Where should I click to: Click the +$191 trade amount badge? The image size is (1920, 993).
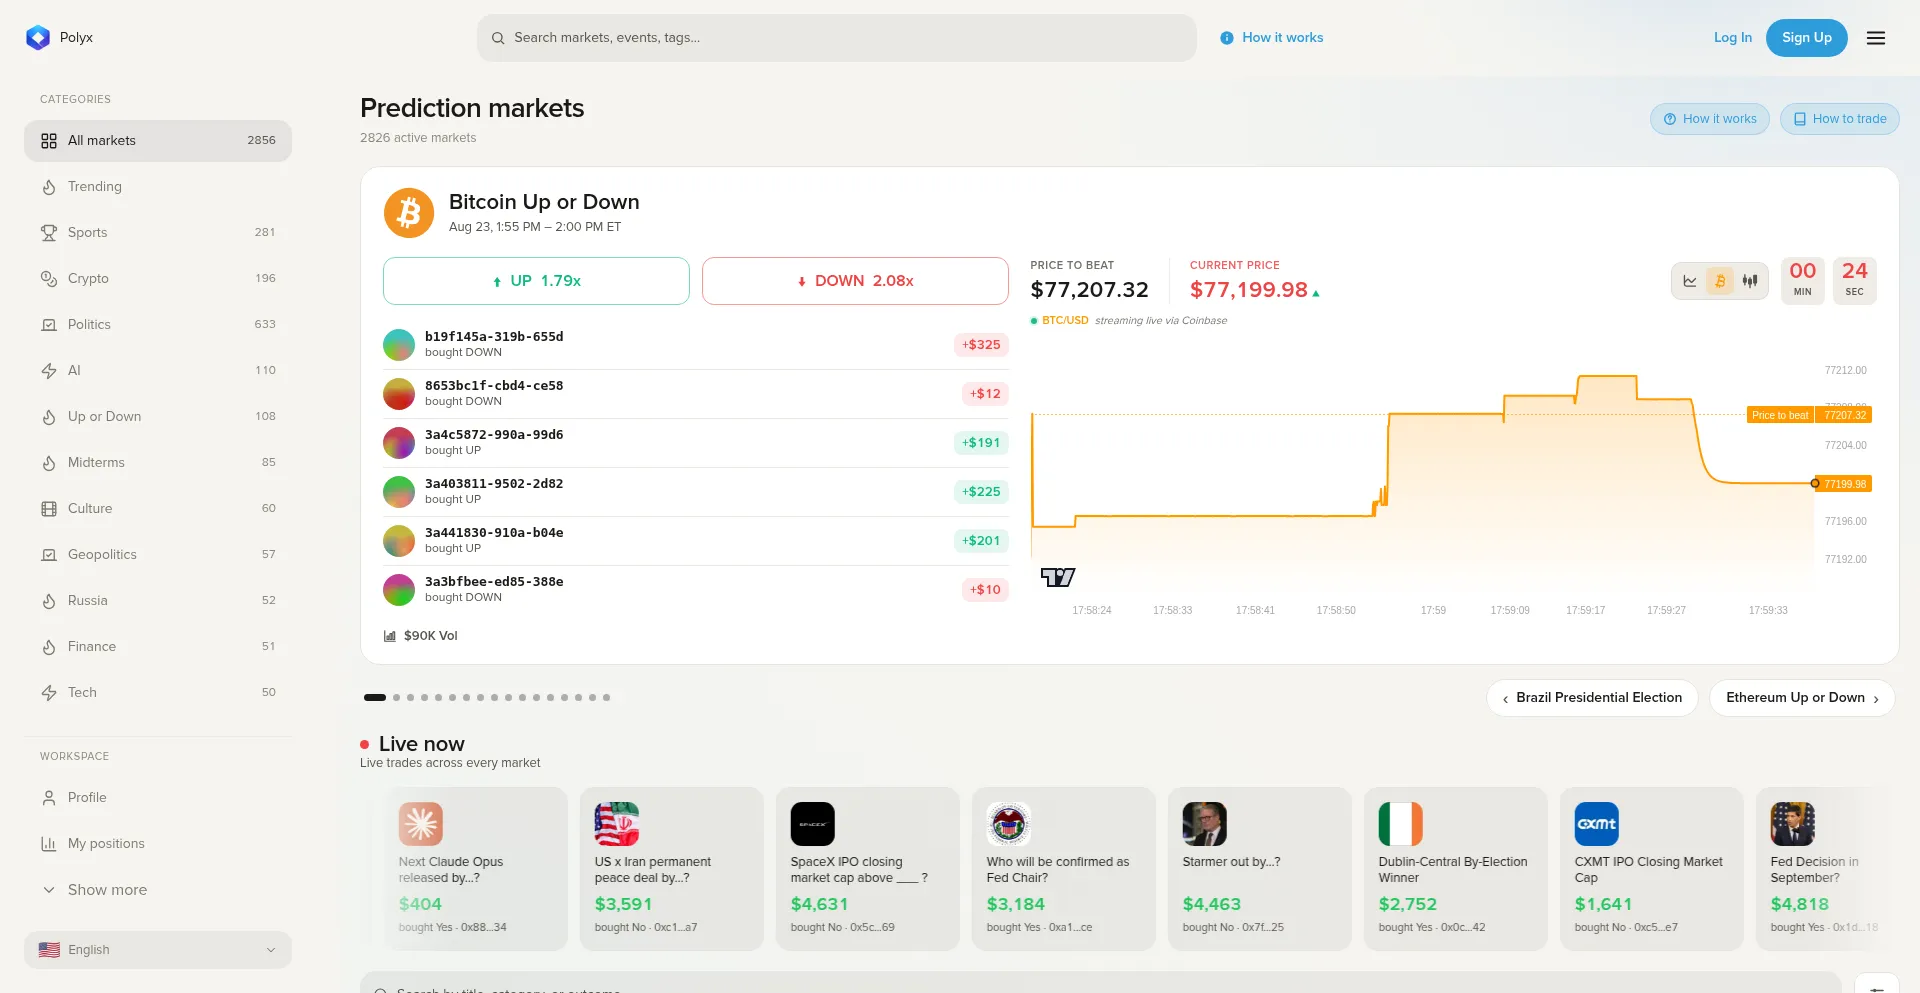click(x=981, y=443)
